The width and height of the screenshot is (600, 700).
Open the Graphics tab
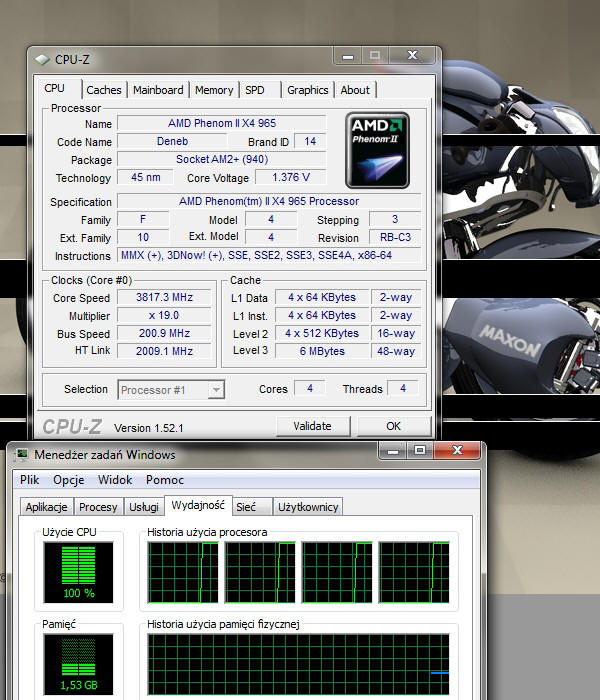pos(308,90)
